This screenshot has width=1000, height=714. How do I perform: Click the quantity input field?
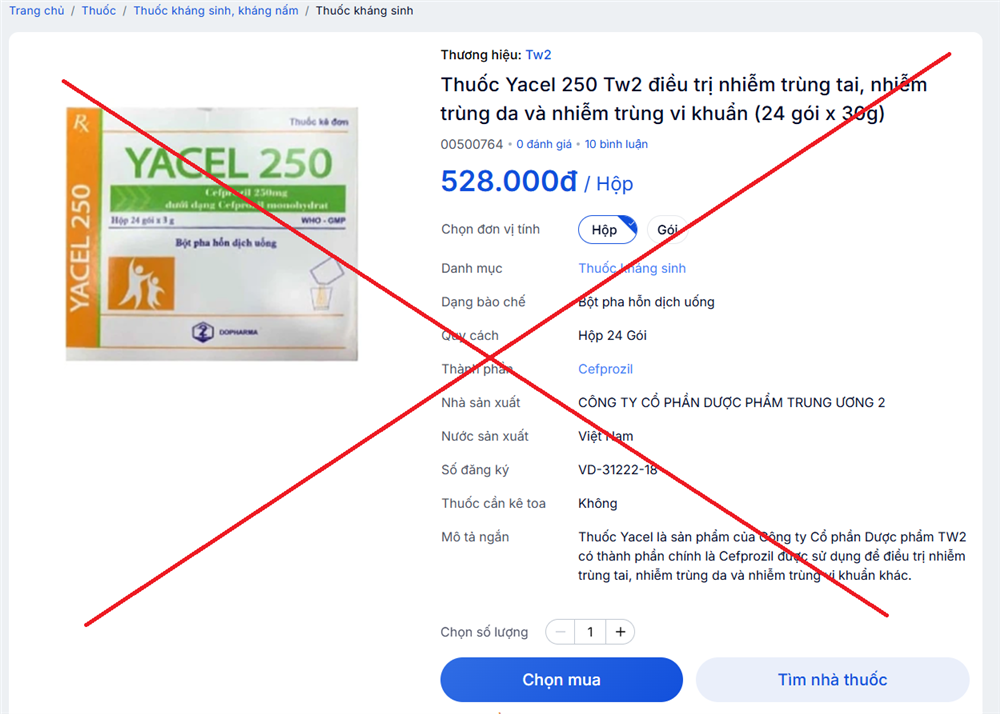[x=590, y=632]
